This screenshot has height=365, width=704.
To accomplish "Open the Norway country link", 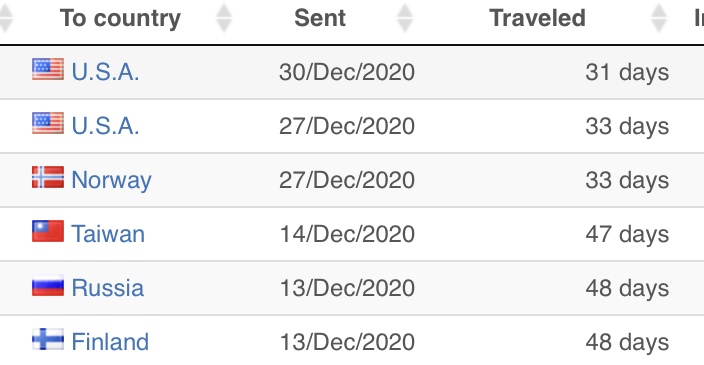I will pos(111,180).
